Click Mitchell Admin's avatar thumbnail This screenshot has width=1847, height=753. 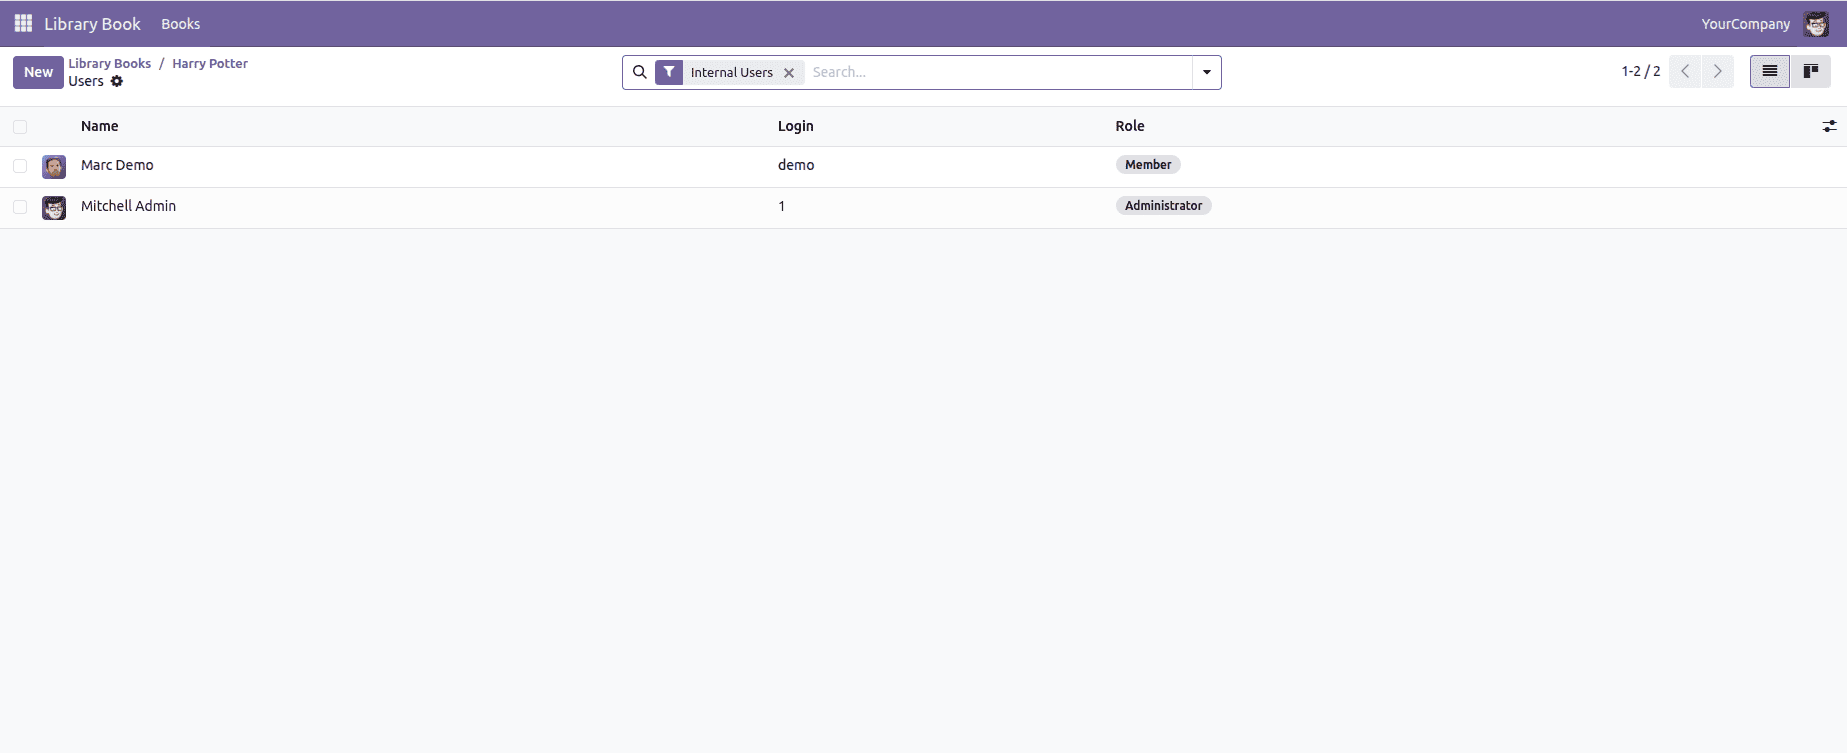pyautogui.click(x=54, y=207)
